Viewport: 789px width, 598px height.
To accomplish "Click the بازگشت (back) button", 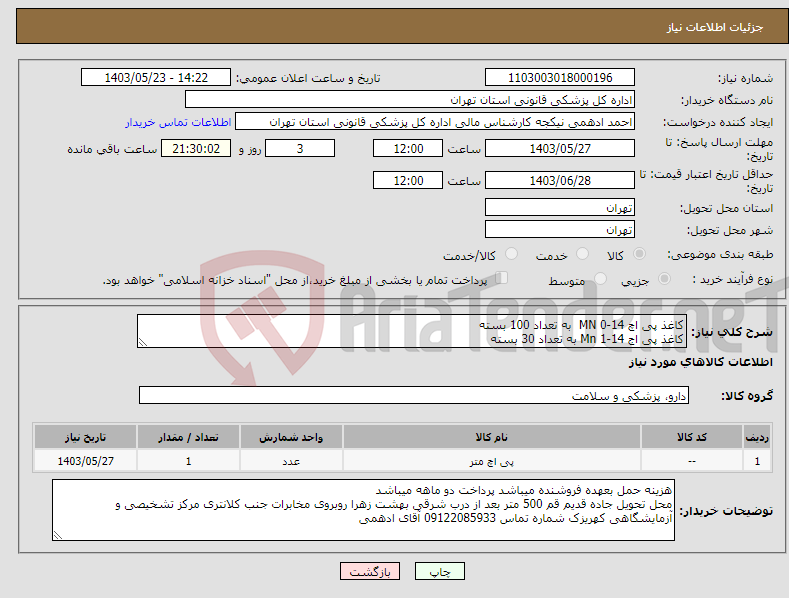I will [370, 571].
